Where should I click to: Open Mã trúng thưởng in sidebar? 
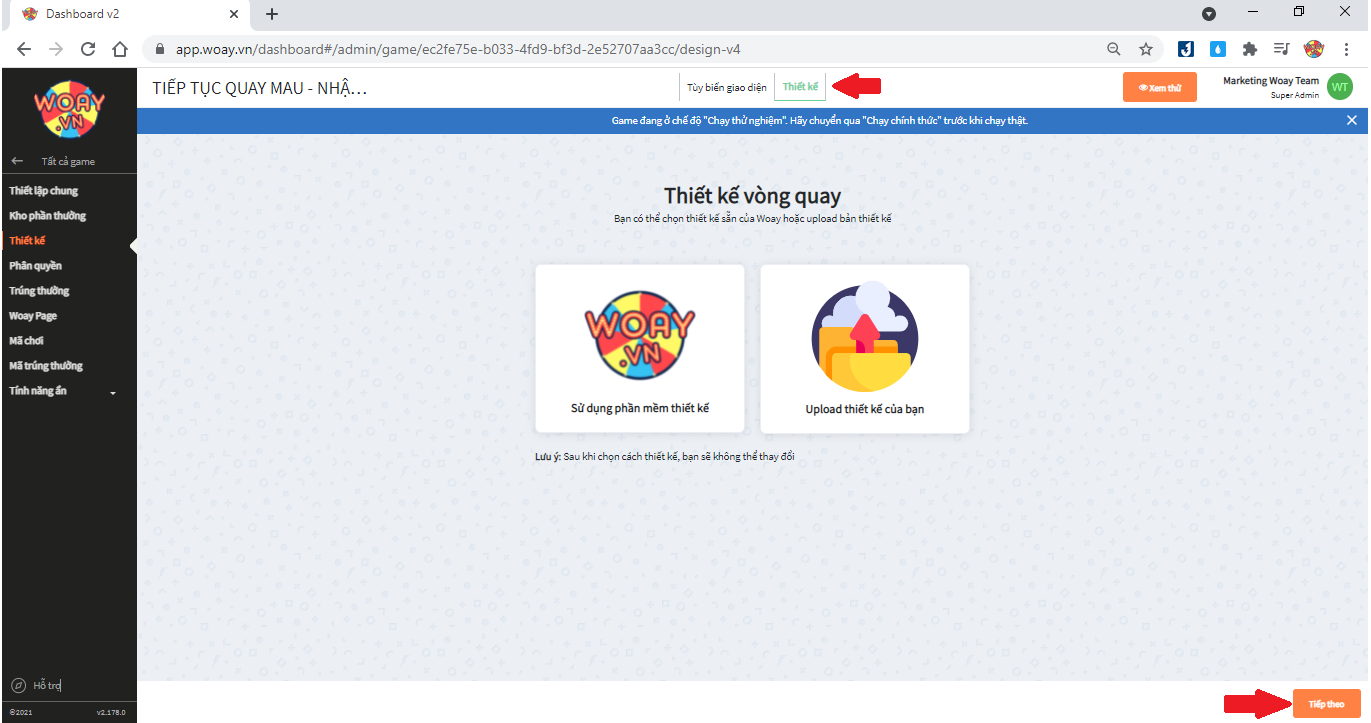(x=46, y=366)
